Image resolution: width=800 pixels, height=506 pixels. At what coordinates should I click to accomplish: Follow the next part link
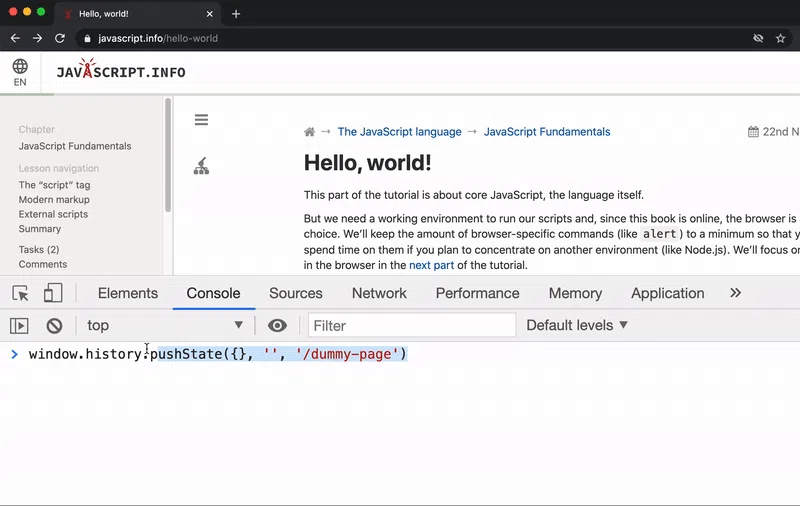point(431,265)
